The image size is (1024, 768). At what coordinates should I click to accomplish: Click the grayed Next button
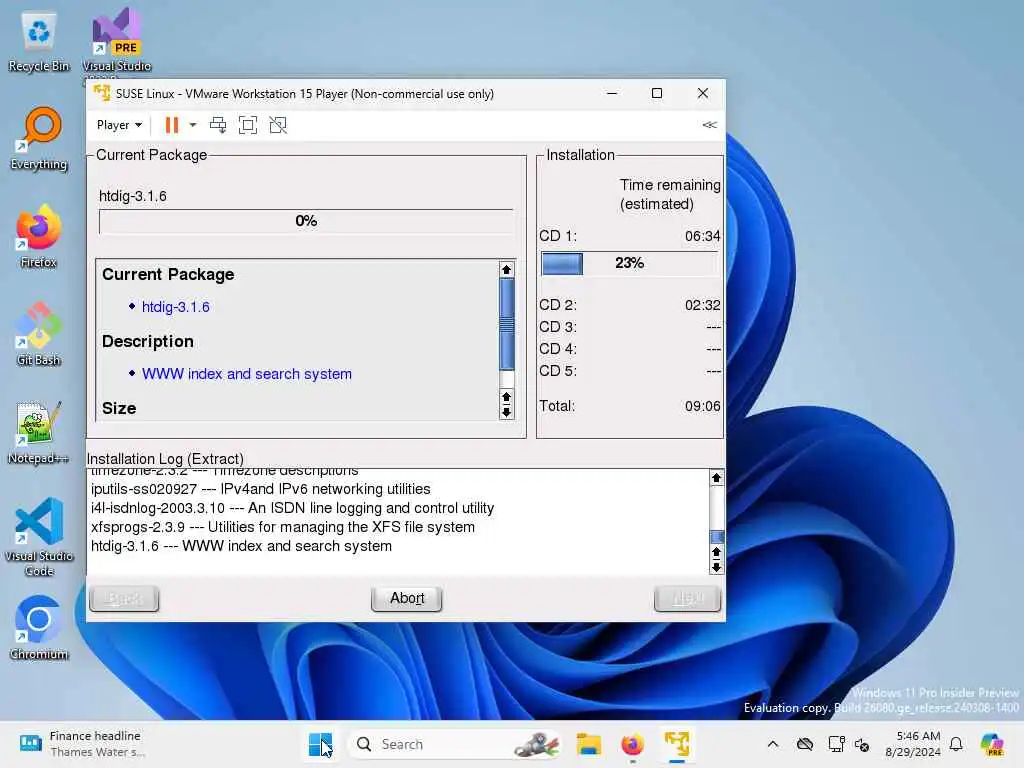click(x=687, y=598)
